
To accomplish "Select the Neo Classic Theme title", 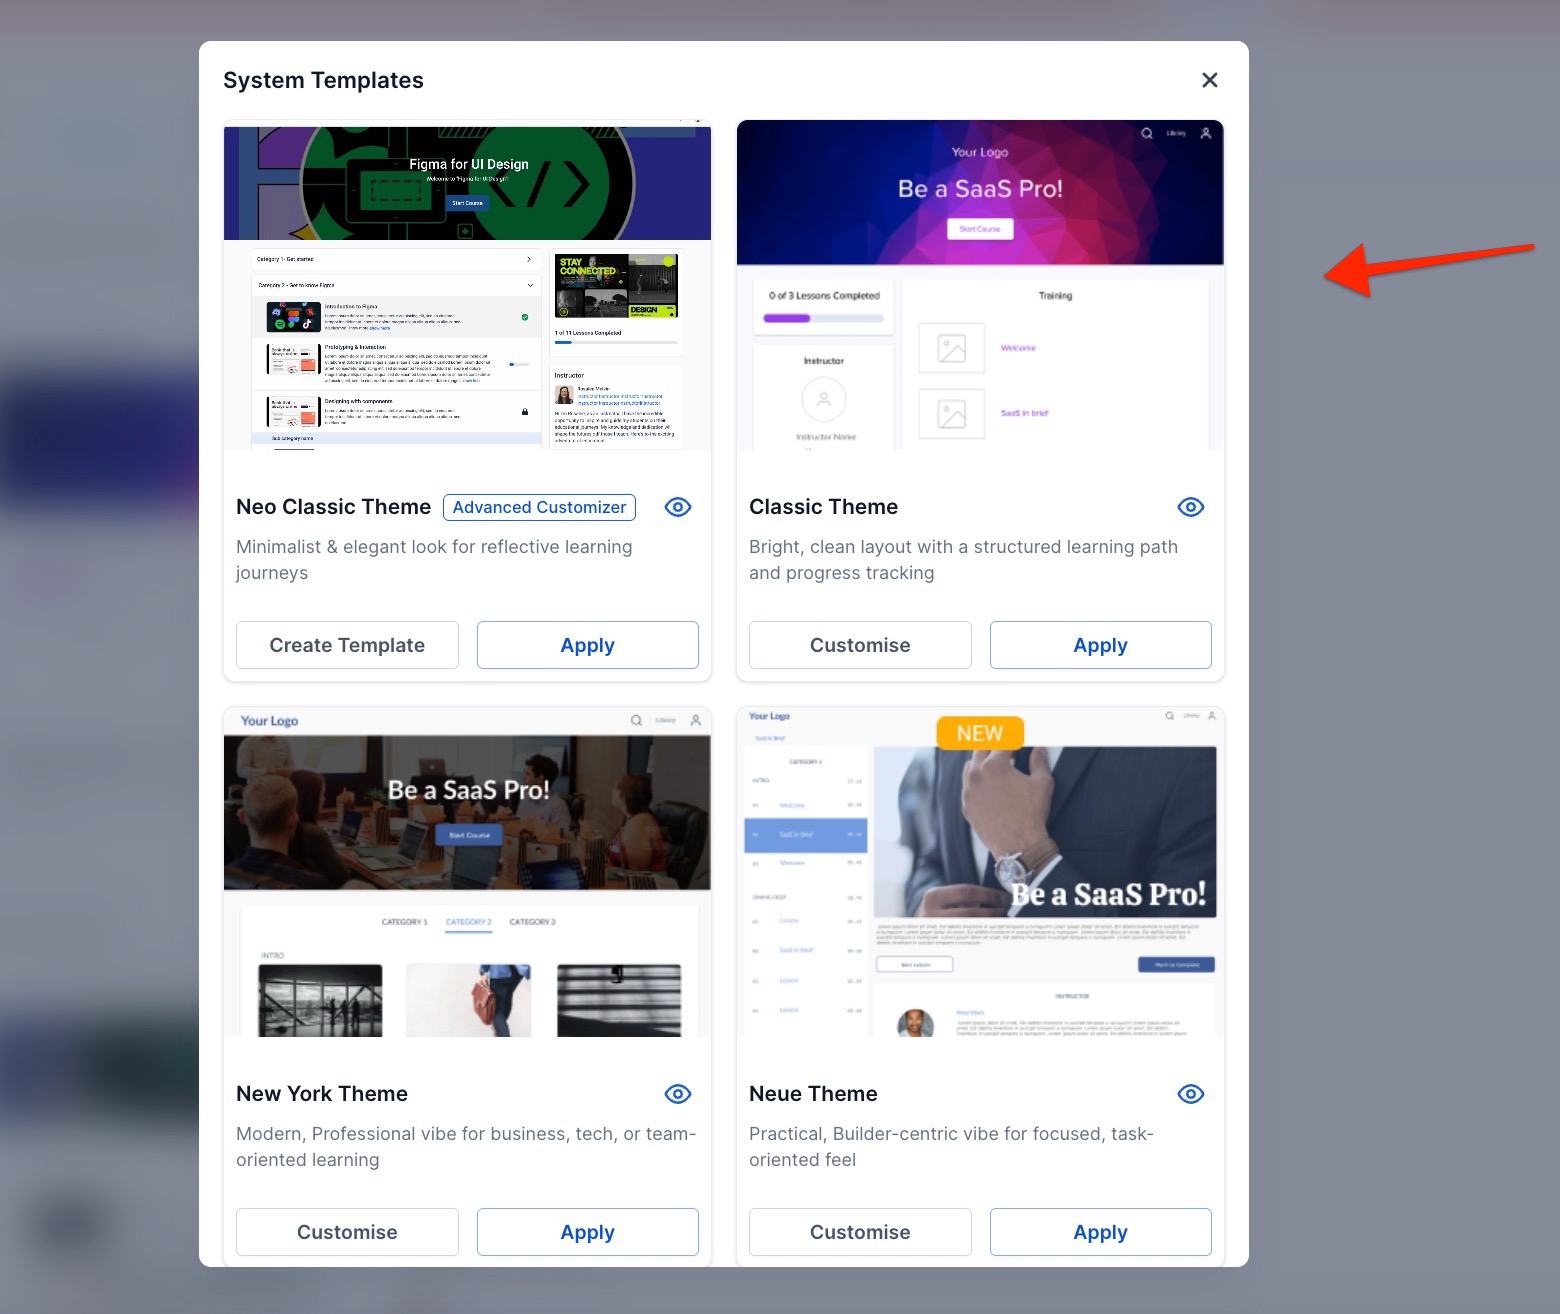I will point(333,507).
